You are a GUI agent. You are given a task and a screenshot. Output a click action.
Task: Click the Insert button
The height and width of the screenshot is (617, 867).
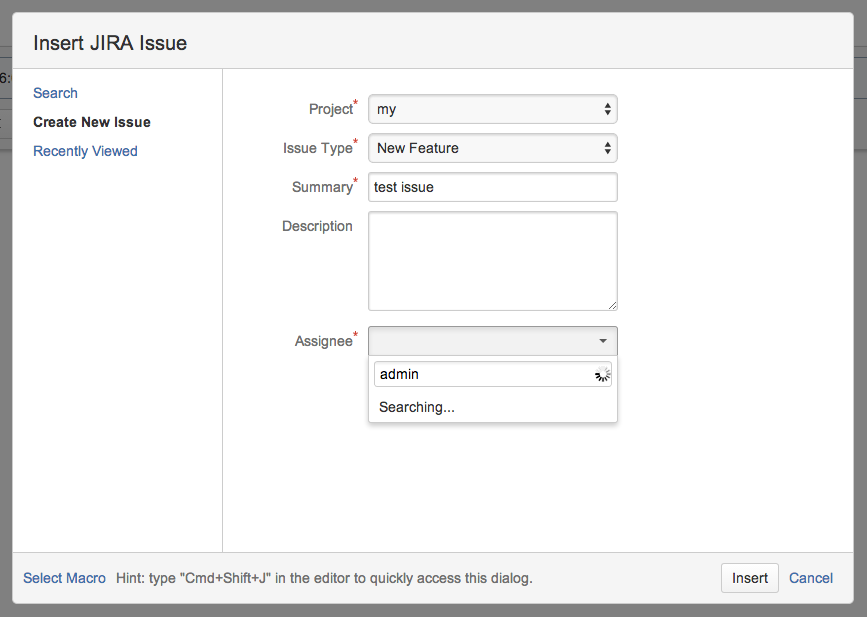pos(750,578)
